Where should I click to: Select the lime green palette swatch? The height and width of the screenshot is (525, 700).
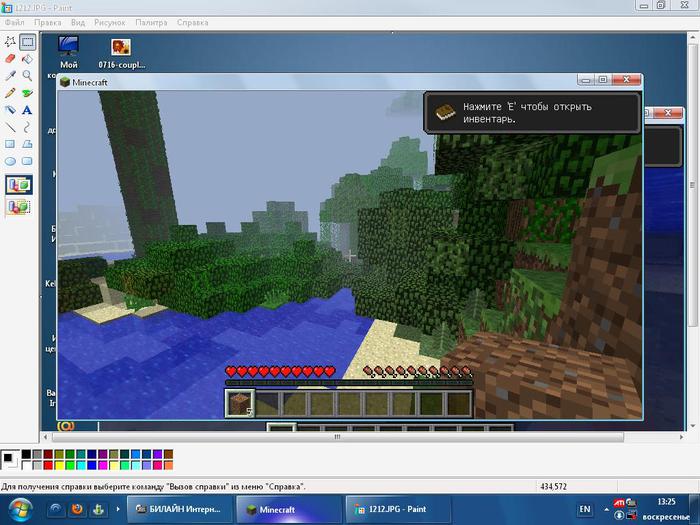tap(70, 465)
